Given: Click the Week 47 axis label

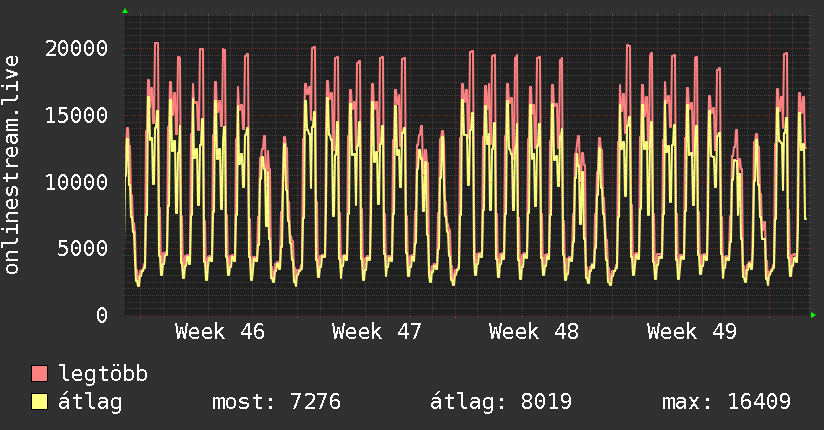Looking at the screenshot, I should click(x=377, y=331).
